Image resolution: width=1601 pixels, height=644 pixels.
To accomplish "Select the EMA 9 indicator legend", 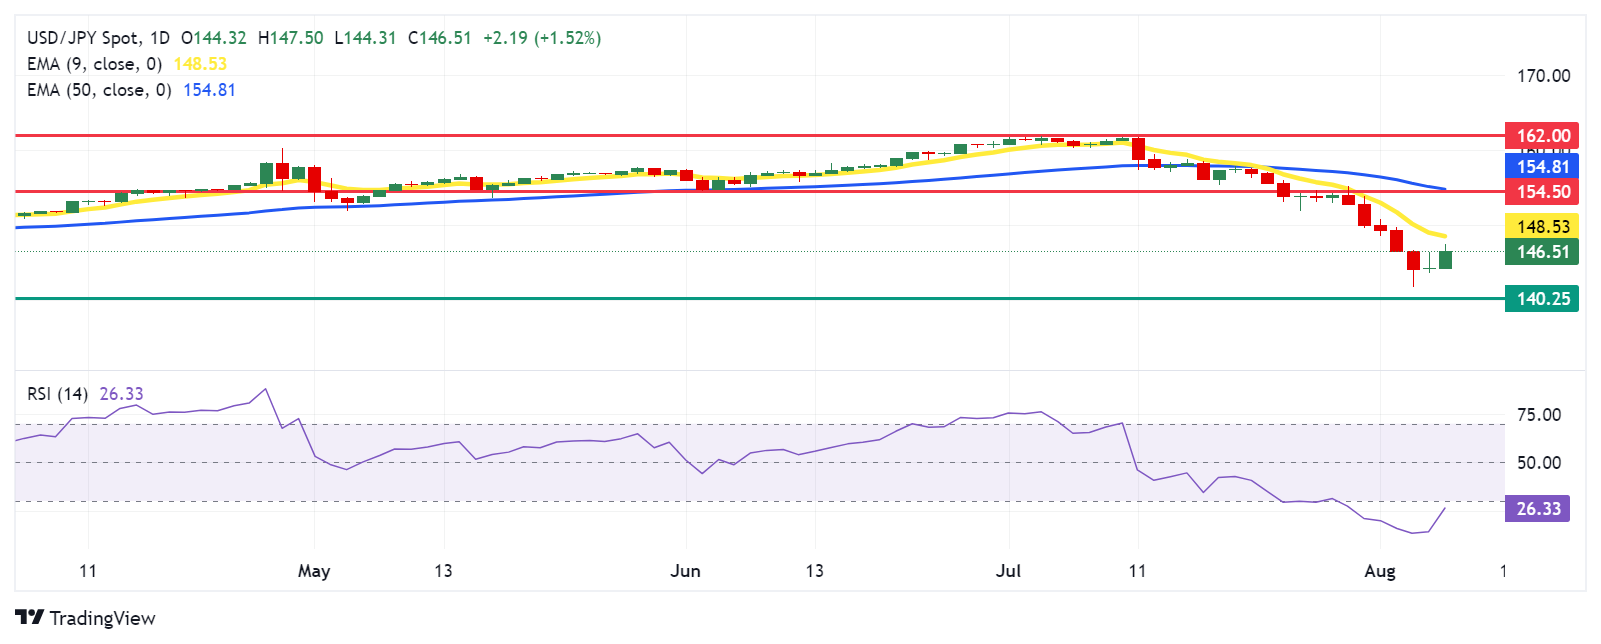I will pos(94,64).
